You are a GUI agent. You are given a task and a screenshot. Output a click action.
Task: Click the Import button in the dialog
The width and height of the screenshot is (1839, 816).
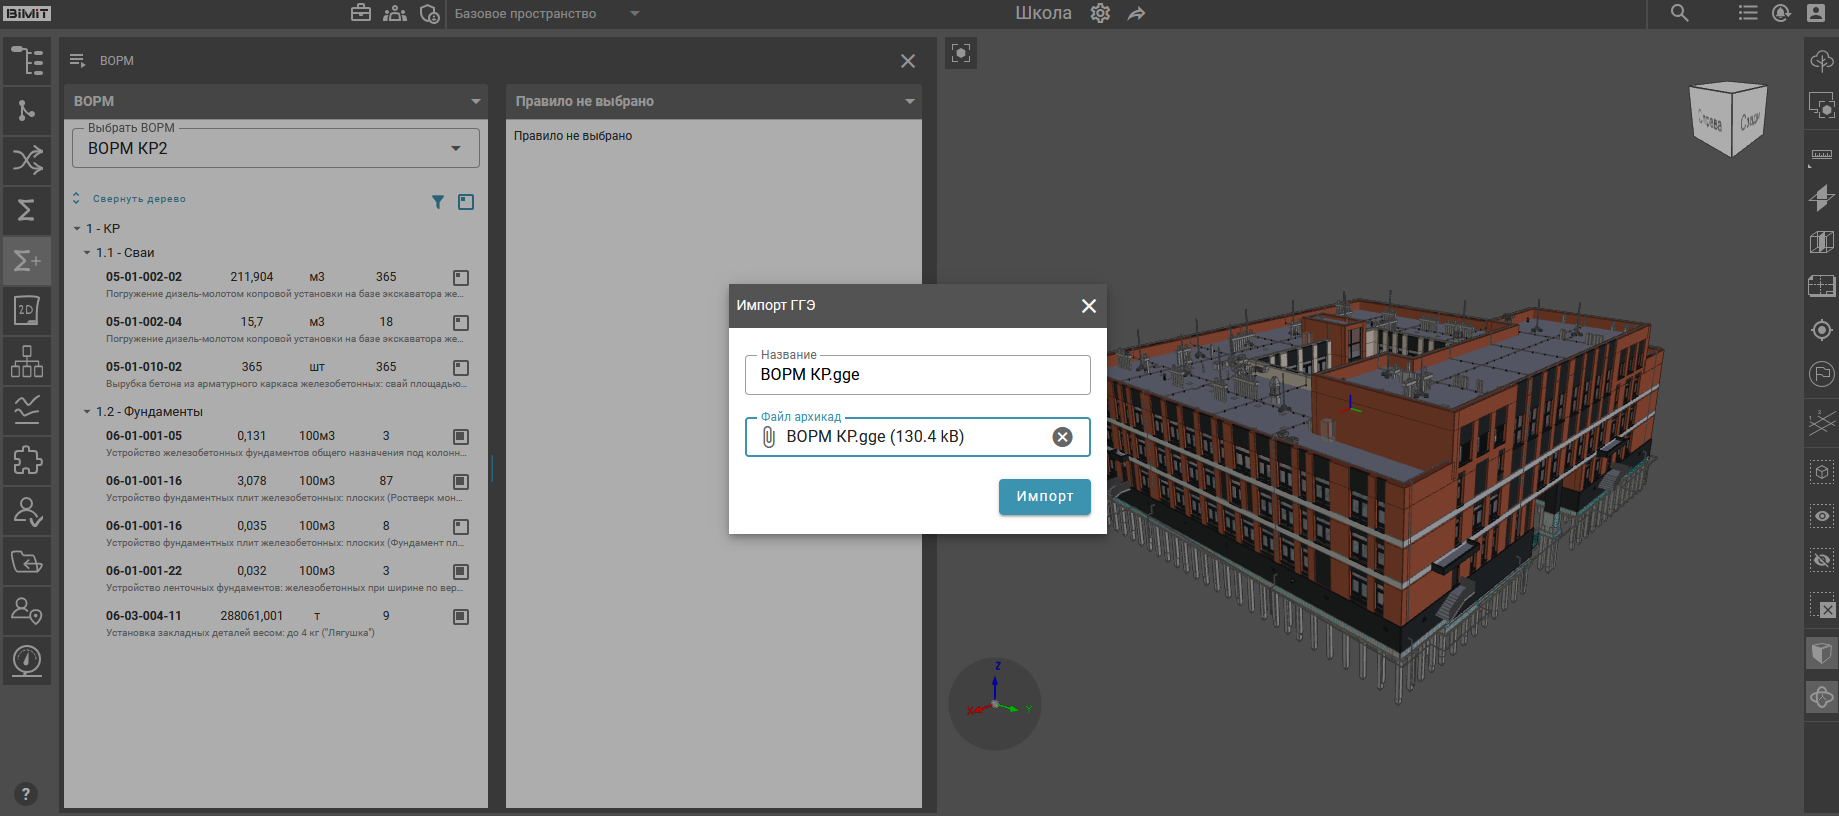(x=1044, y=496)
